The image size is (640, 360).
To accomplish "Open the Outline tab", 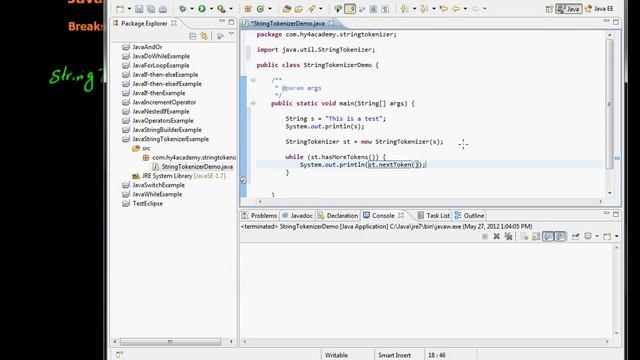I will pyautogui.click(x=470, y=215).
